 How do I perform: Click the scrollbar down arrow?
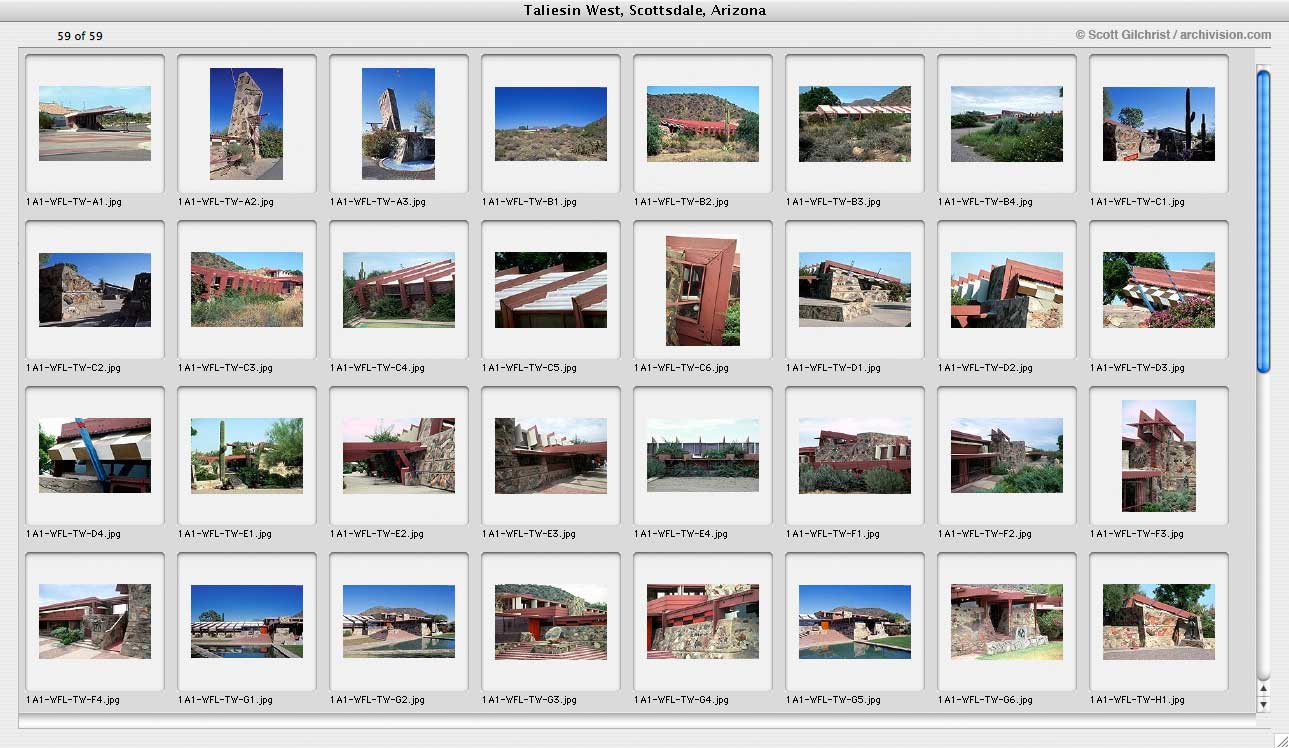pos(1263,704)
